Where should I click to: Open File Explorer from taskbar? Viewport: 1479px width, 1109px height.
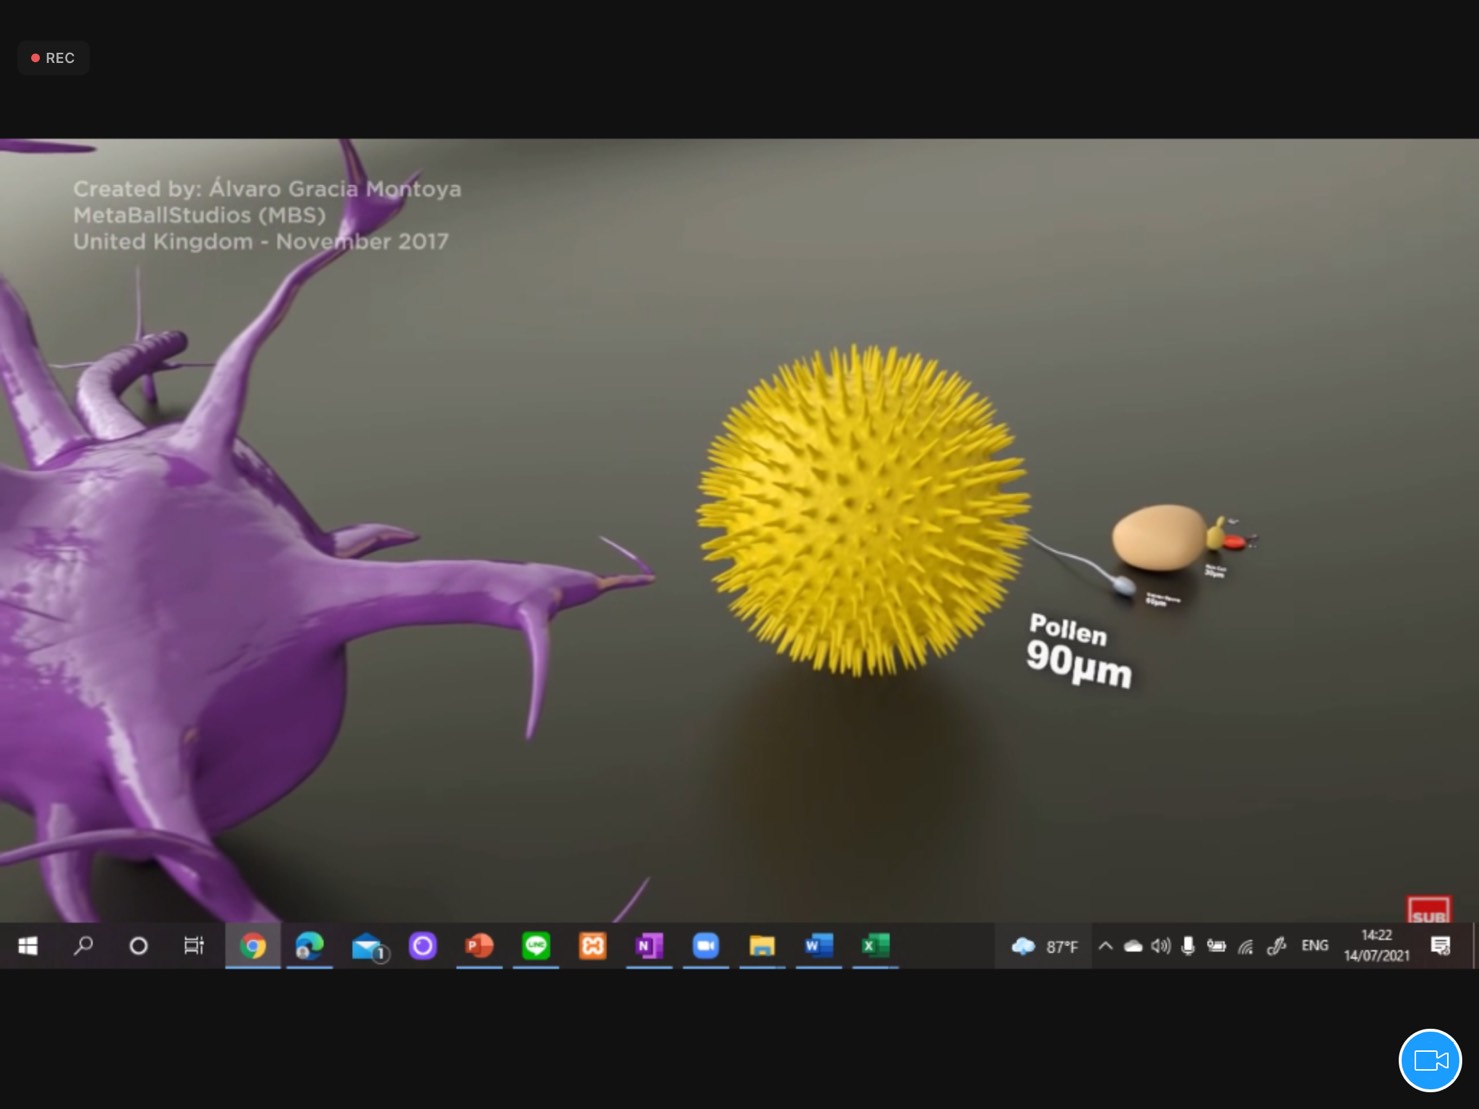coord(762,945)
